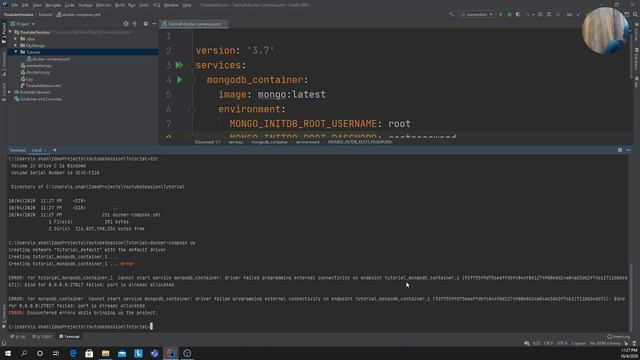640x360 pixels.
Task: Expand the .idea folder arrow
Action: click(x=16, y=39)
